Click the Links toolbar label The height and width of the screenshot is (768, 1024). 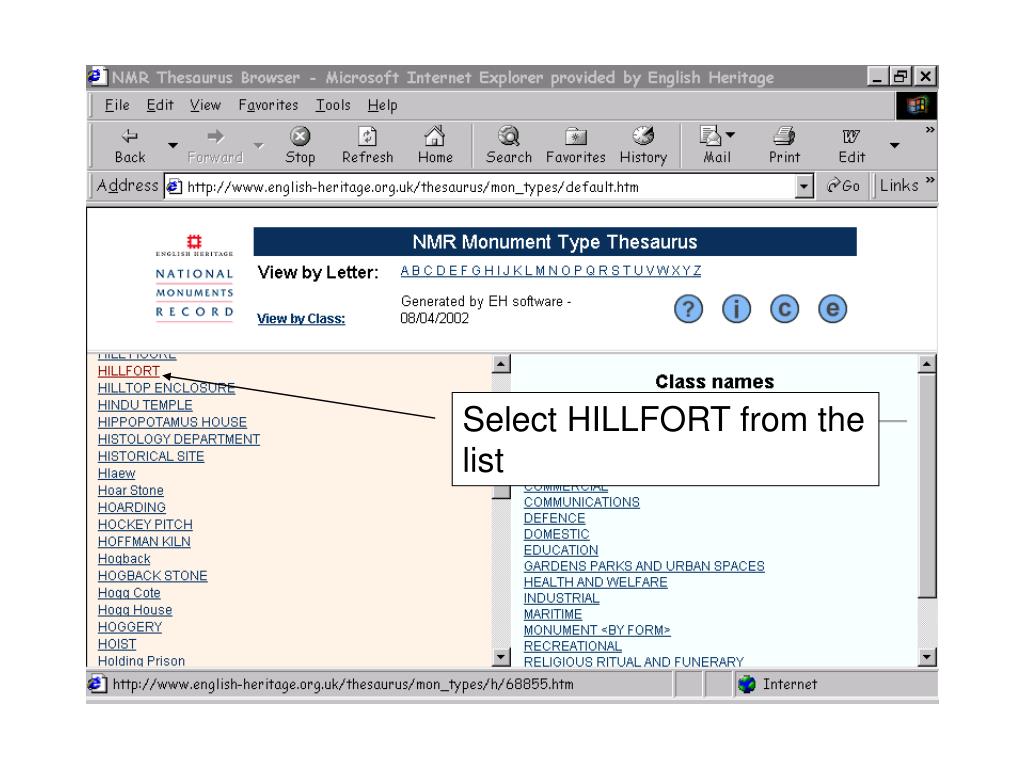[899, 185]
